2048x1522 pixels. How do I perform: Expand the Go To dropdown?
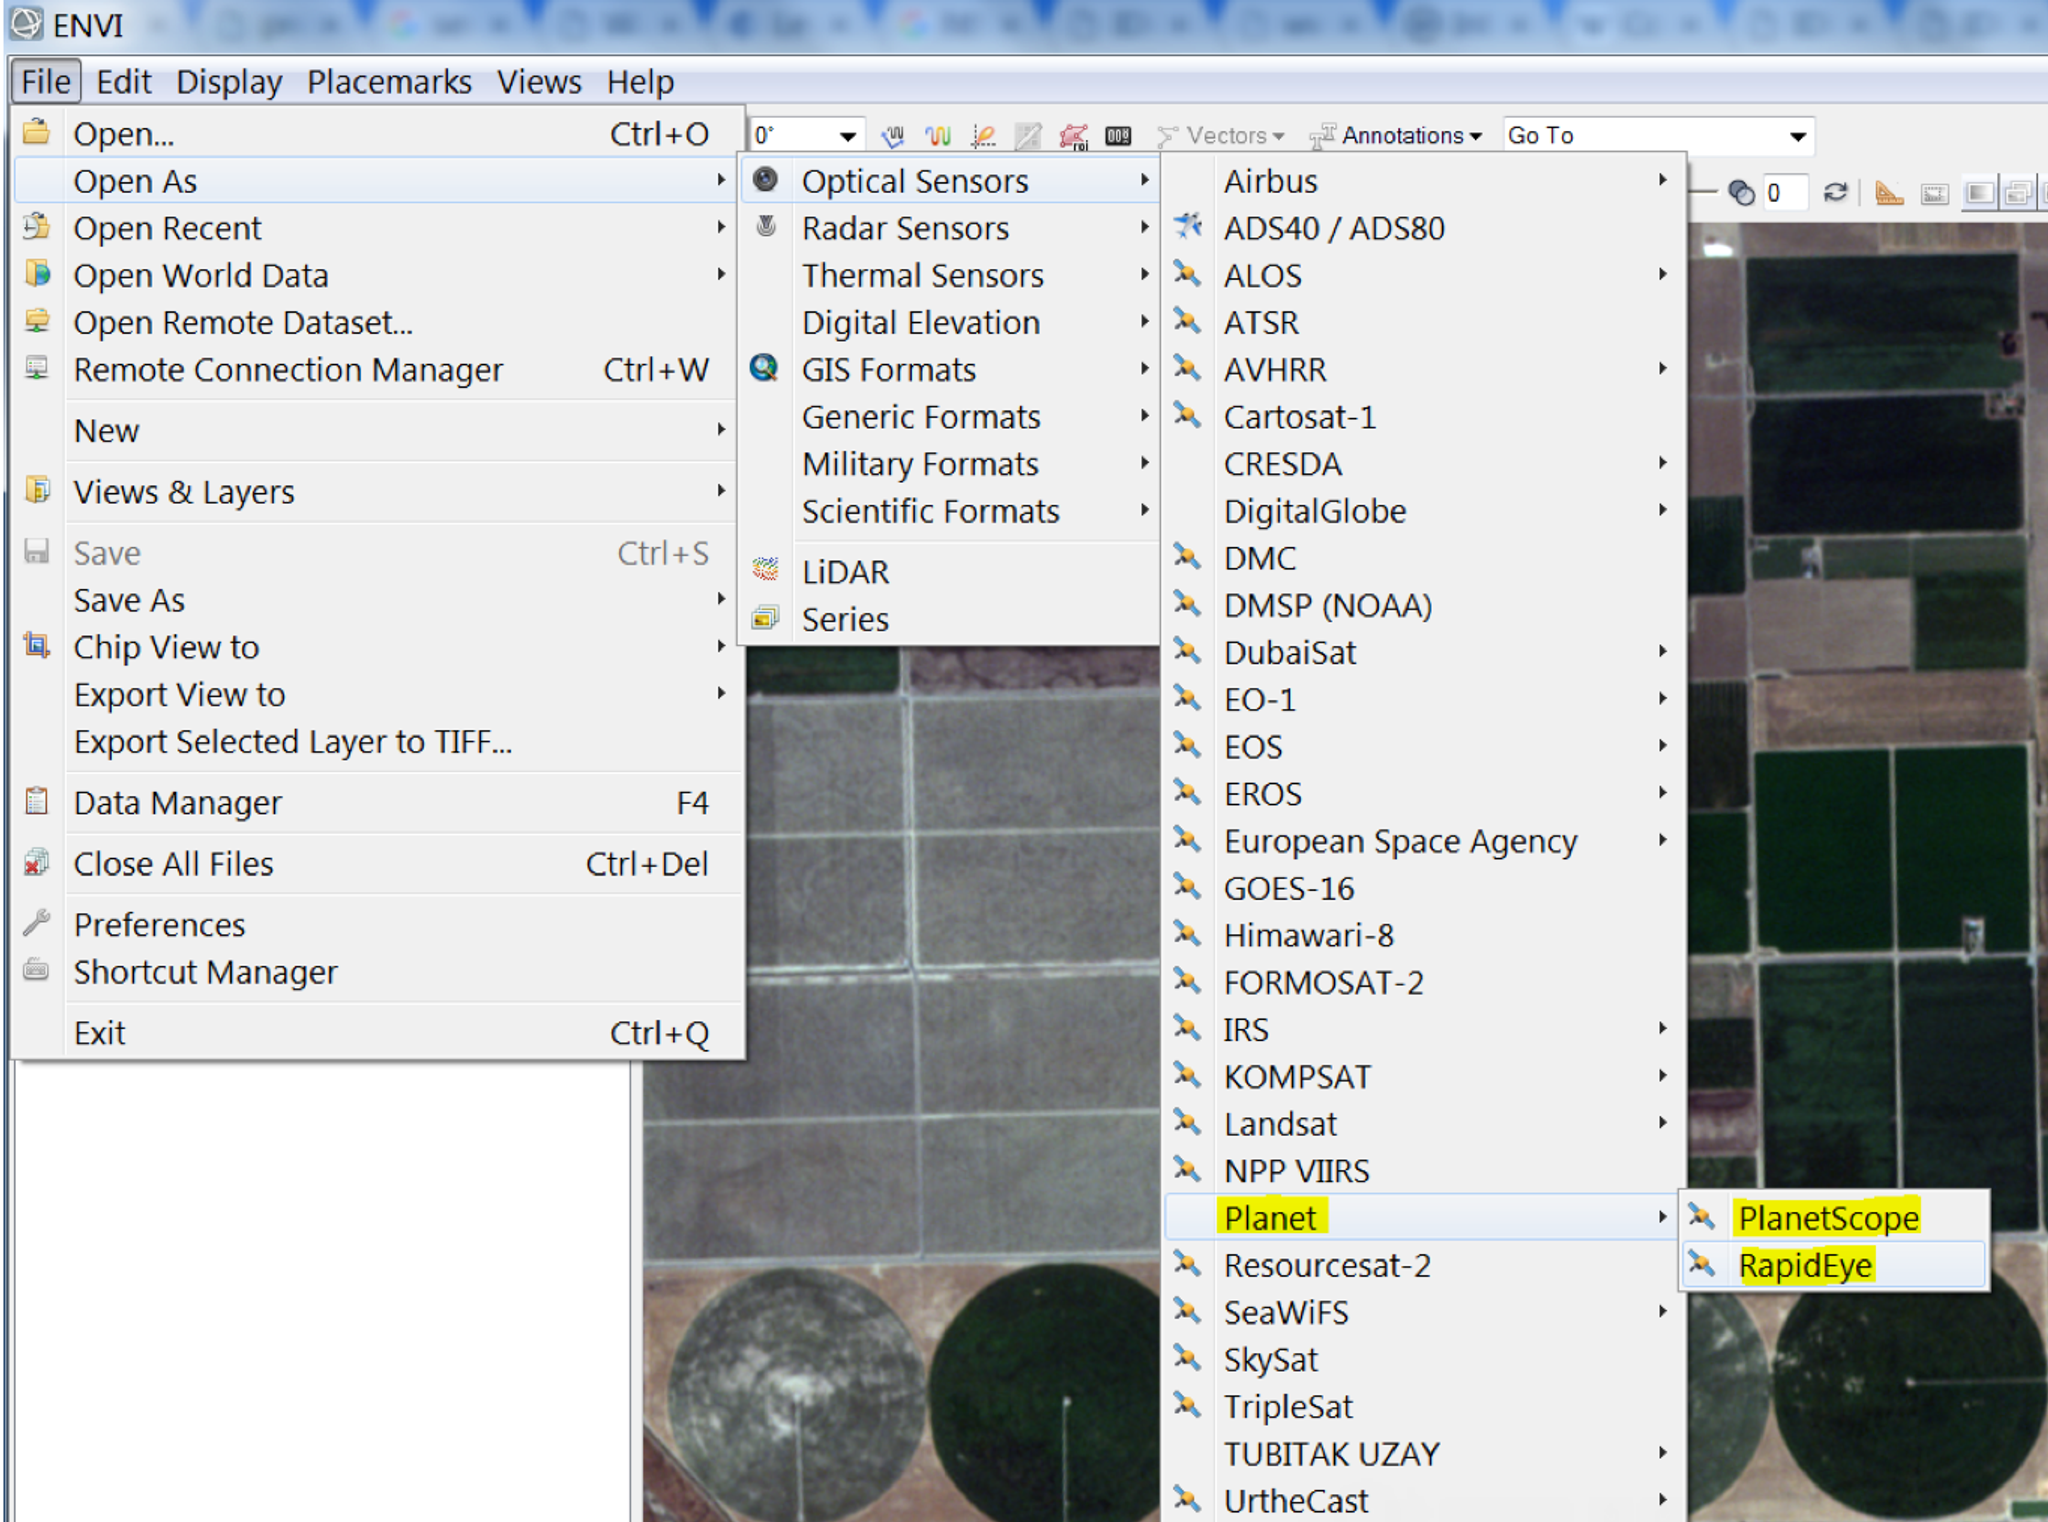click(x=1797, y=136)
